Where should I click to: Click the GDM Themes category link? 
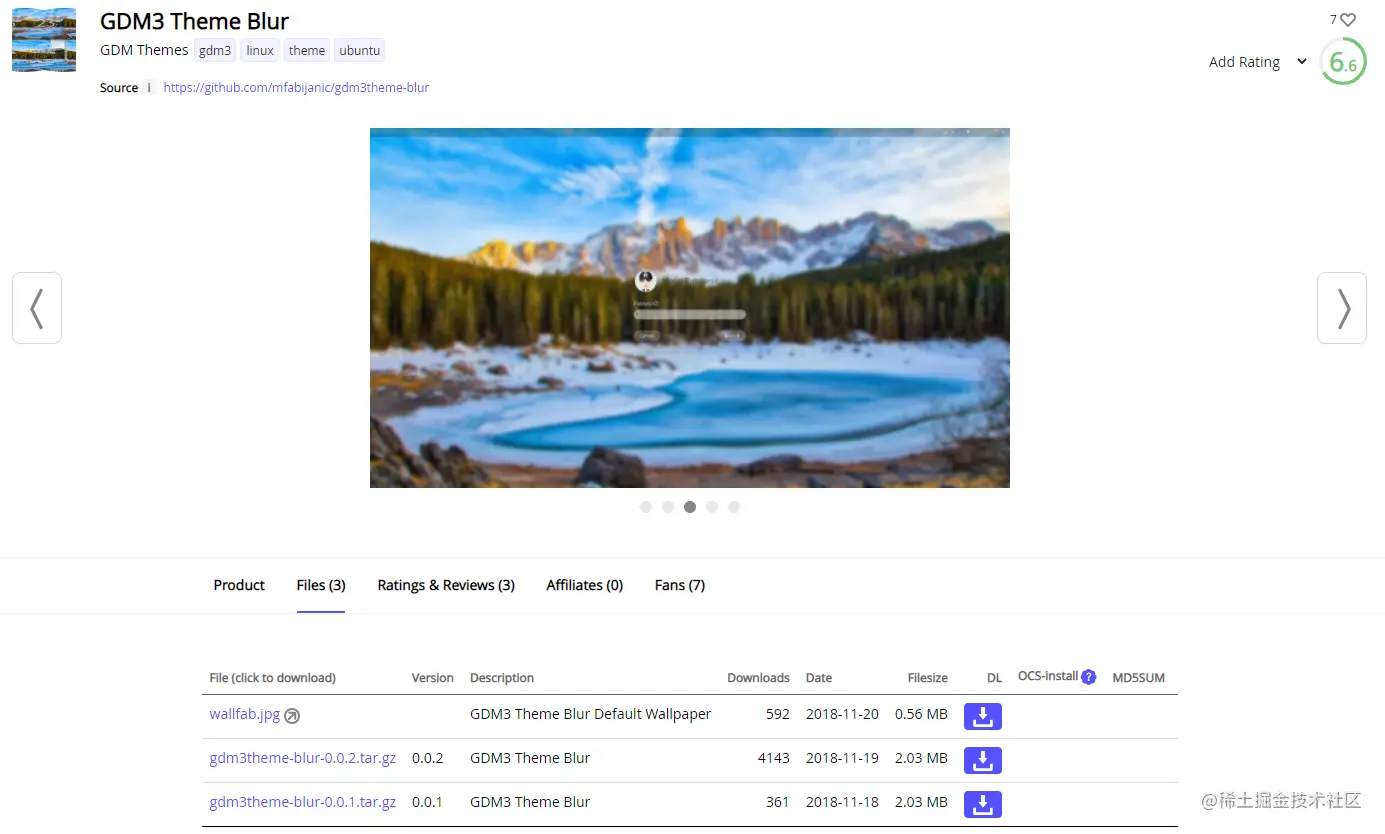pos(144,50)
